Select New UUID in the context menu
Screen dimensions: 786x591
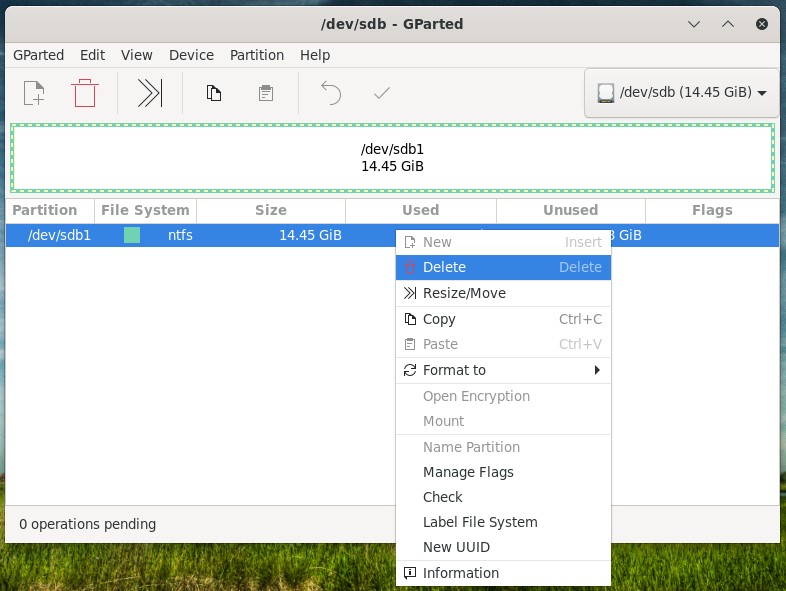[503, 547]
